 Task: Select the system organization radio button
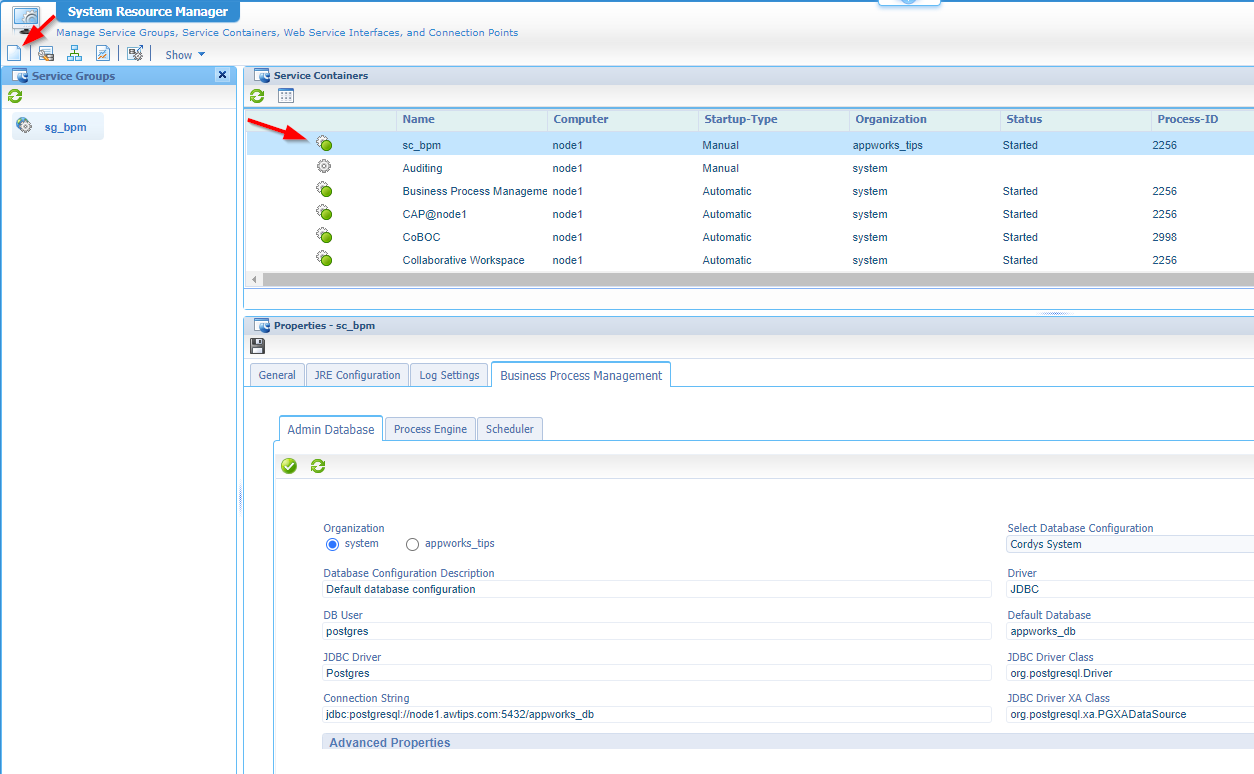pos(333,544)
